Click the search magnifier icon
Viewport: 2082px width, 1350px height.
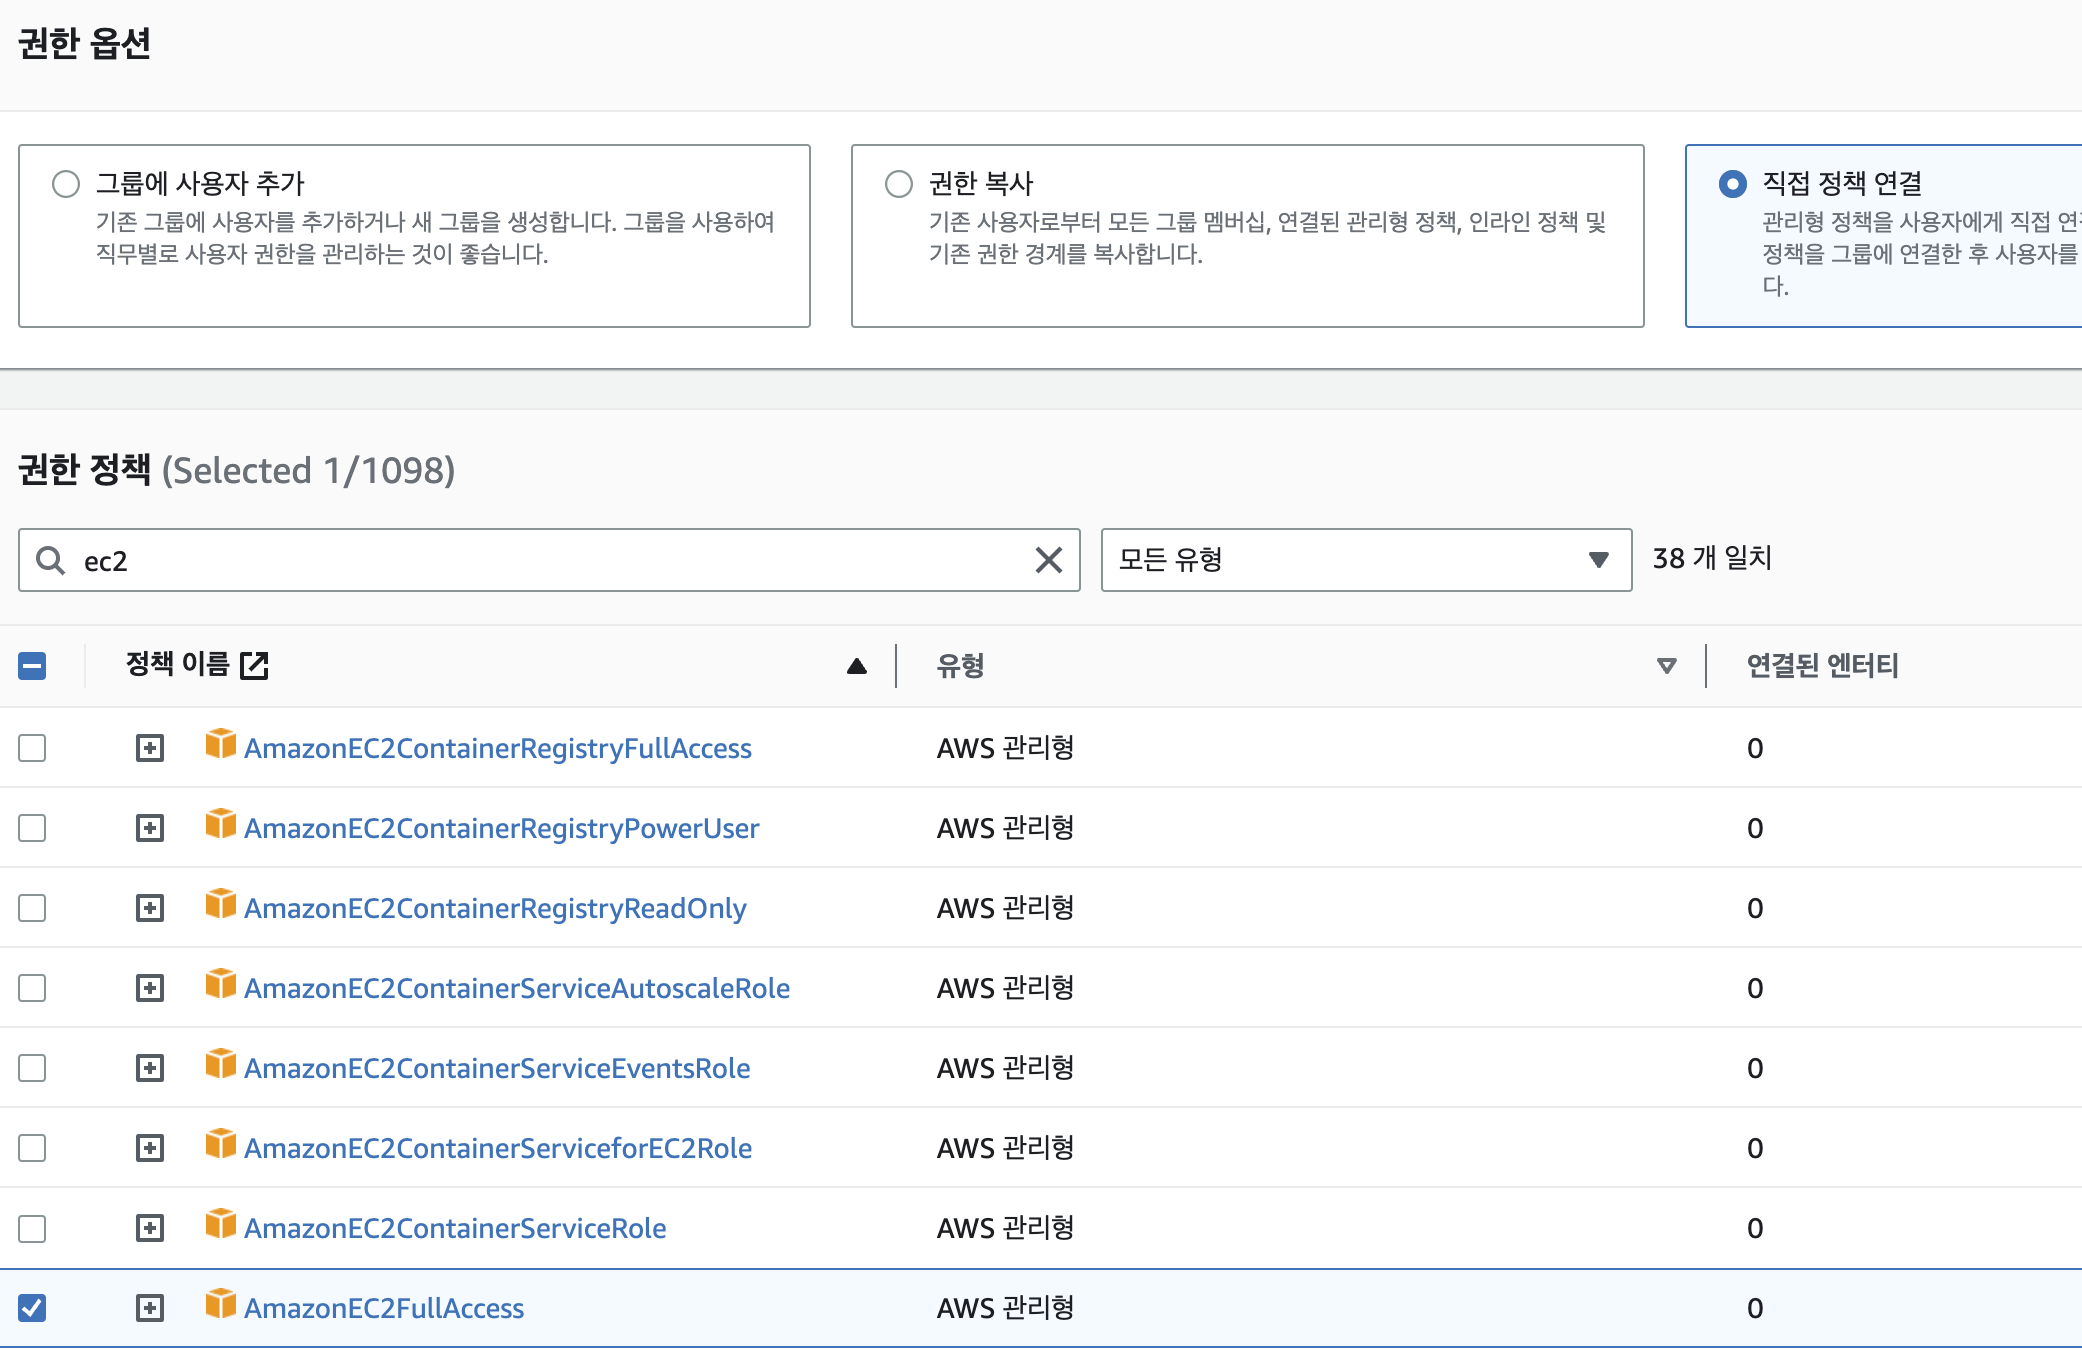point(50,560)
